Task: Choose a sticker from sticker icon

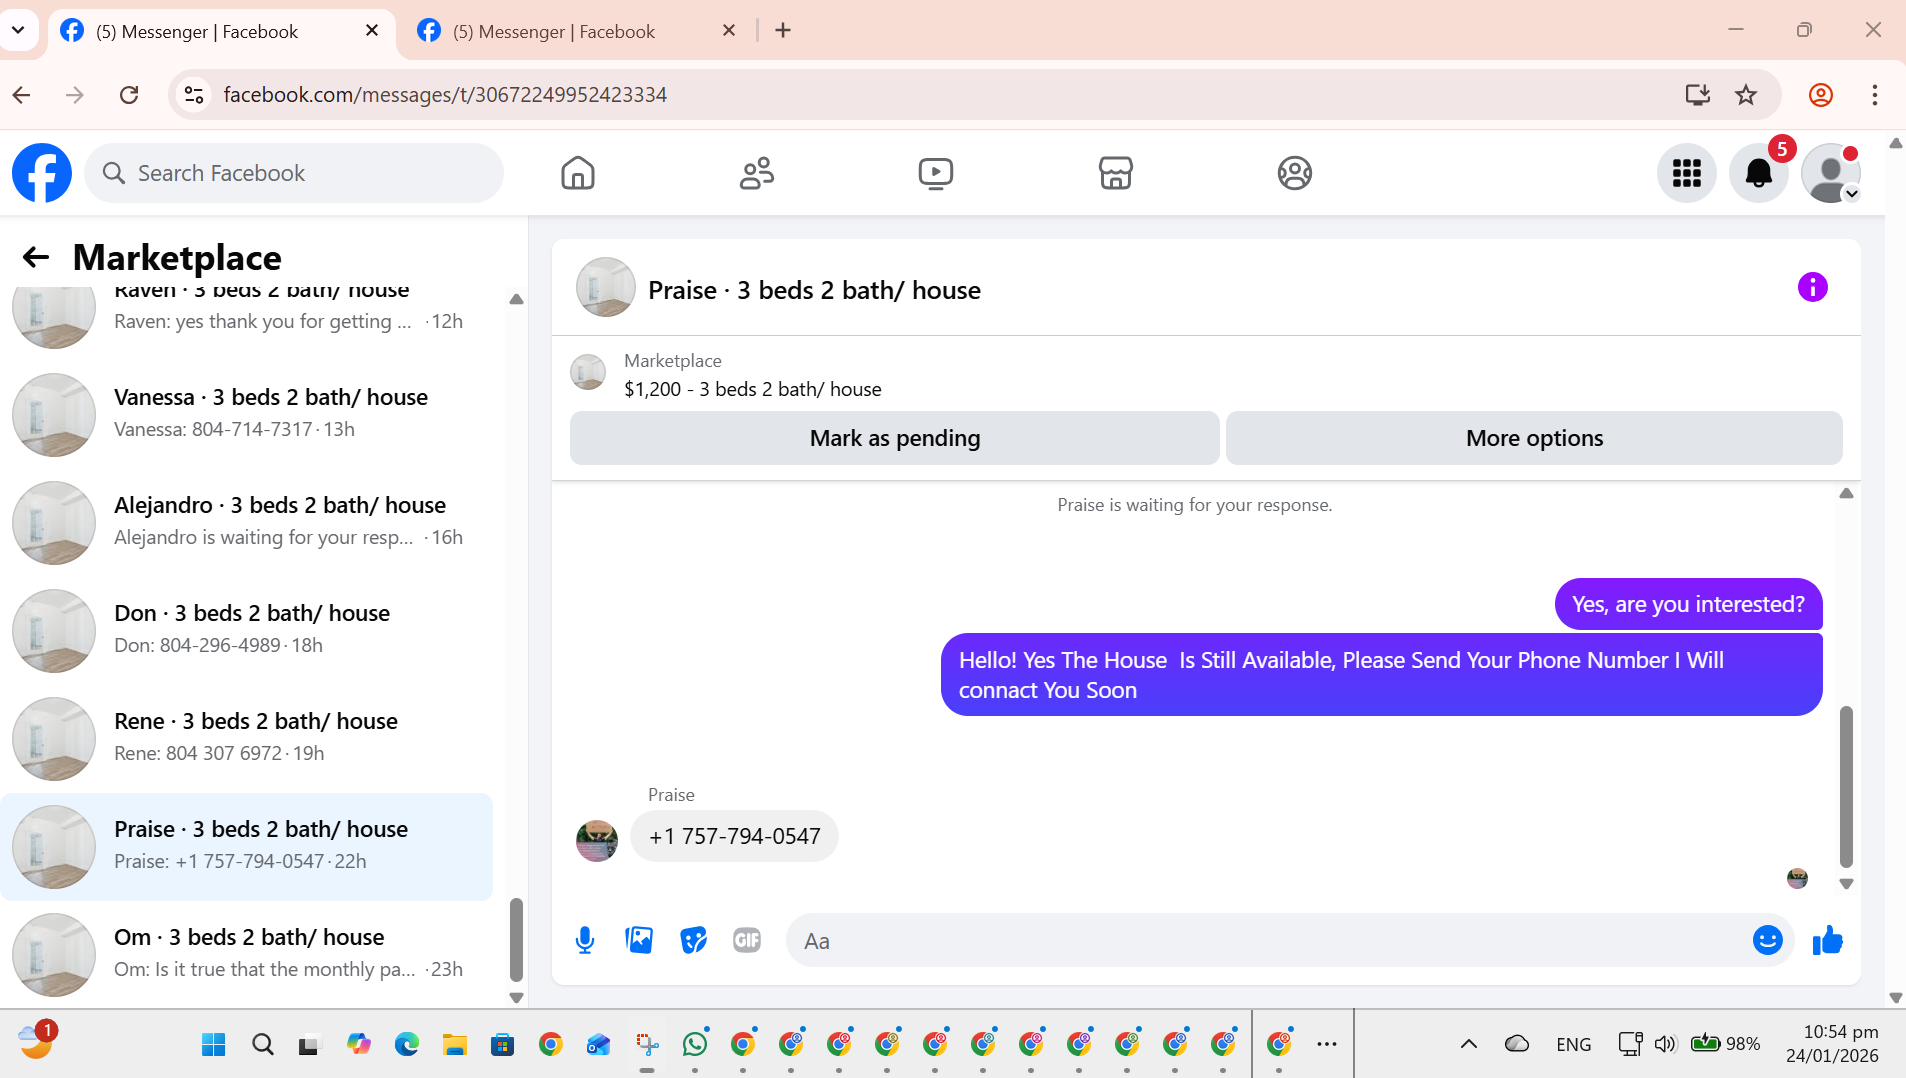Action: click(x=693, y=940)
